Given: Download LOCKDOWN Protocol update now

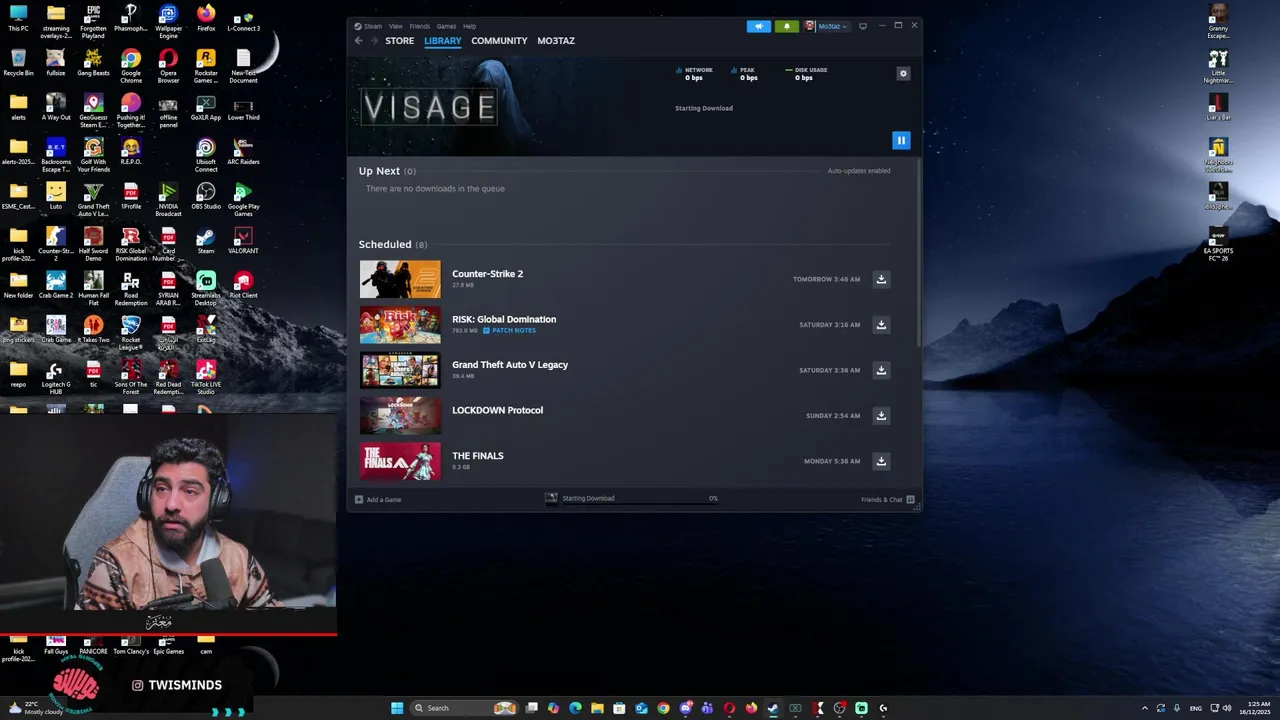Looking at the screenshot, I should point(881,416).
